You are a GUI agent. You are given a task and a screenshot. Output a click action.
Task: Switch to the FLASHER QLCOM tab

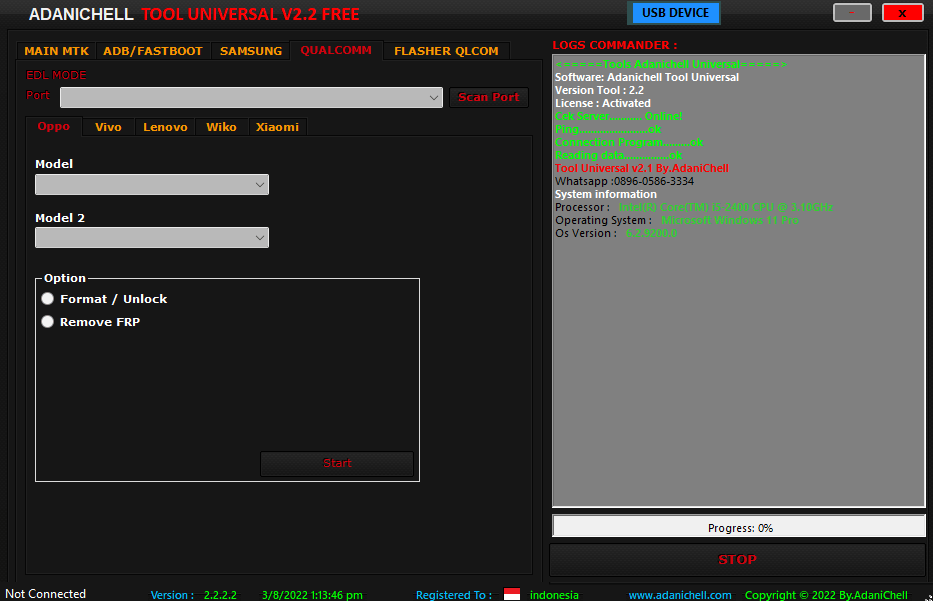click(446, 50)
